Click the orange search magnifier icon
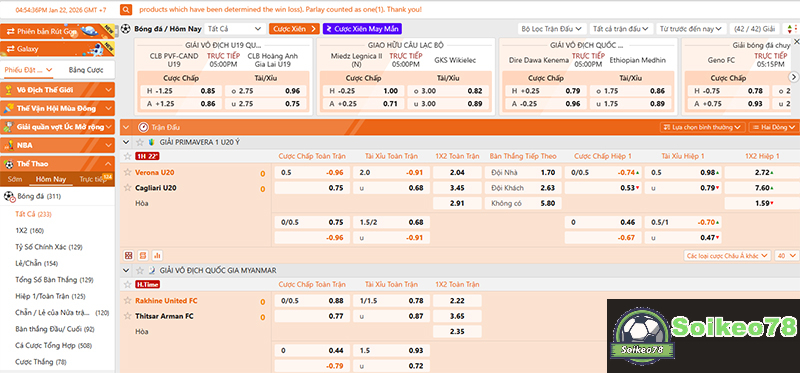 tap(127, 10)
